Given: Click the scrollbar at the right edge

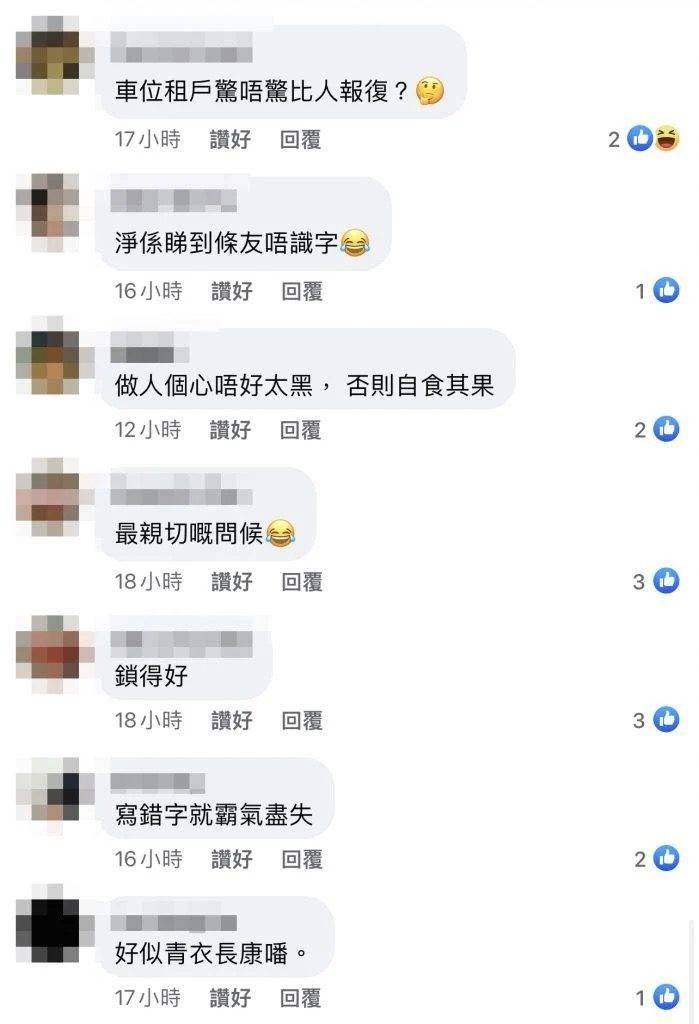Looking at the screenshot, I should click(692, 972).
